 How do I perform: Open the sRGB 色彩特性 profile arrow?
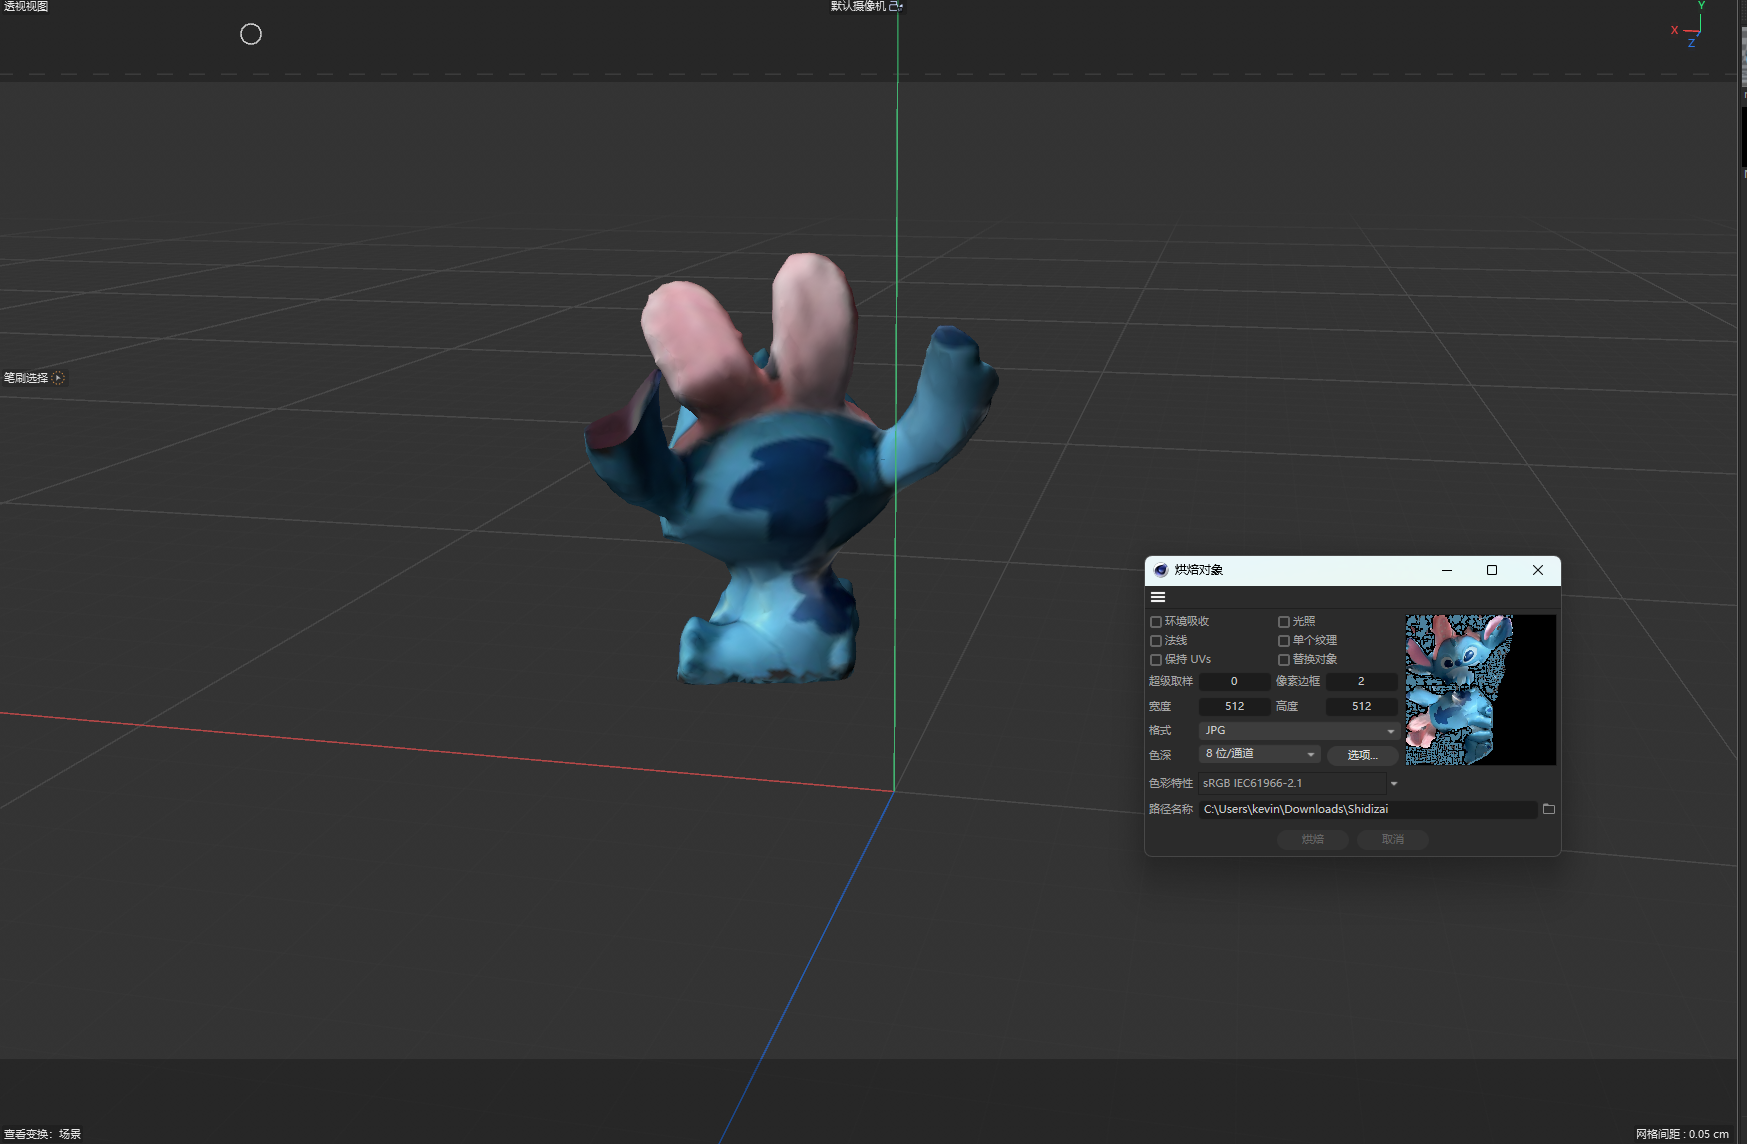tap(1394, 784)
